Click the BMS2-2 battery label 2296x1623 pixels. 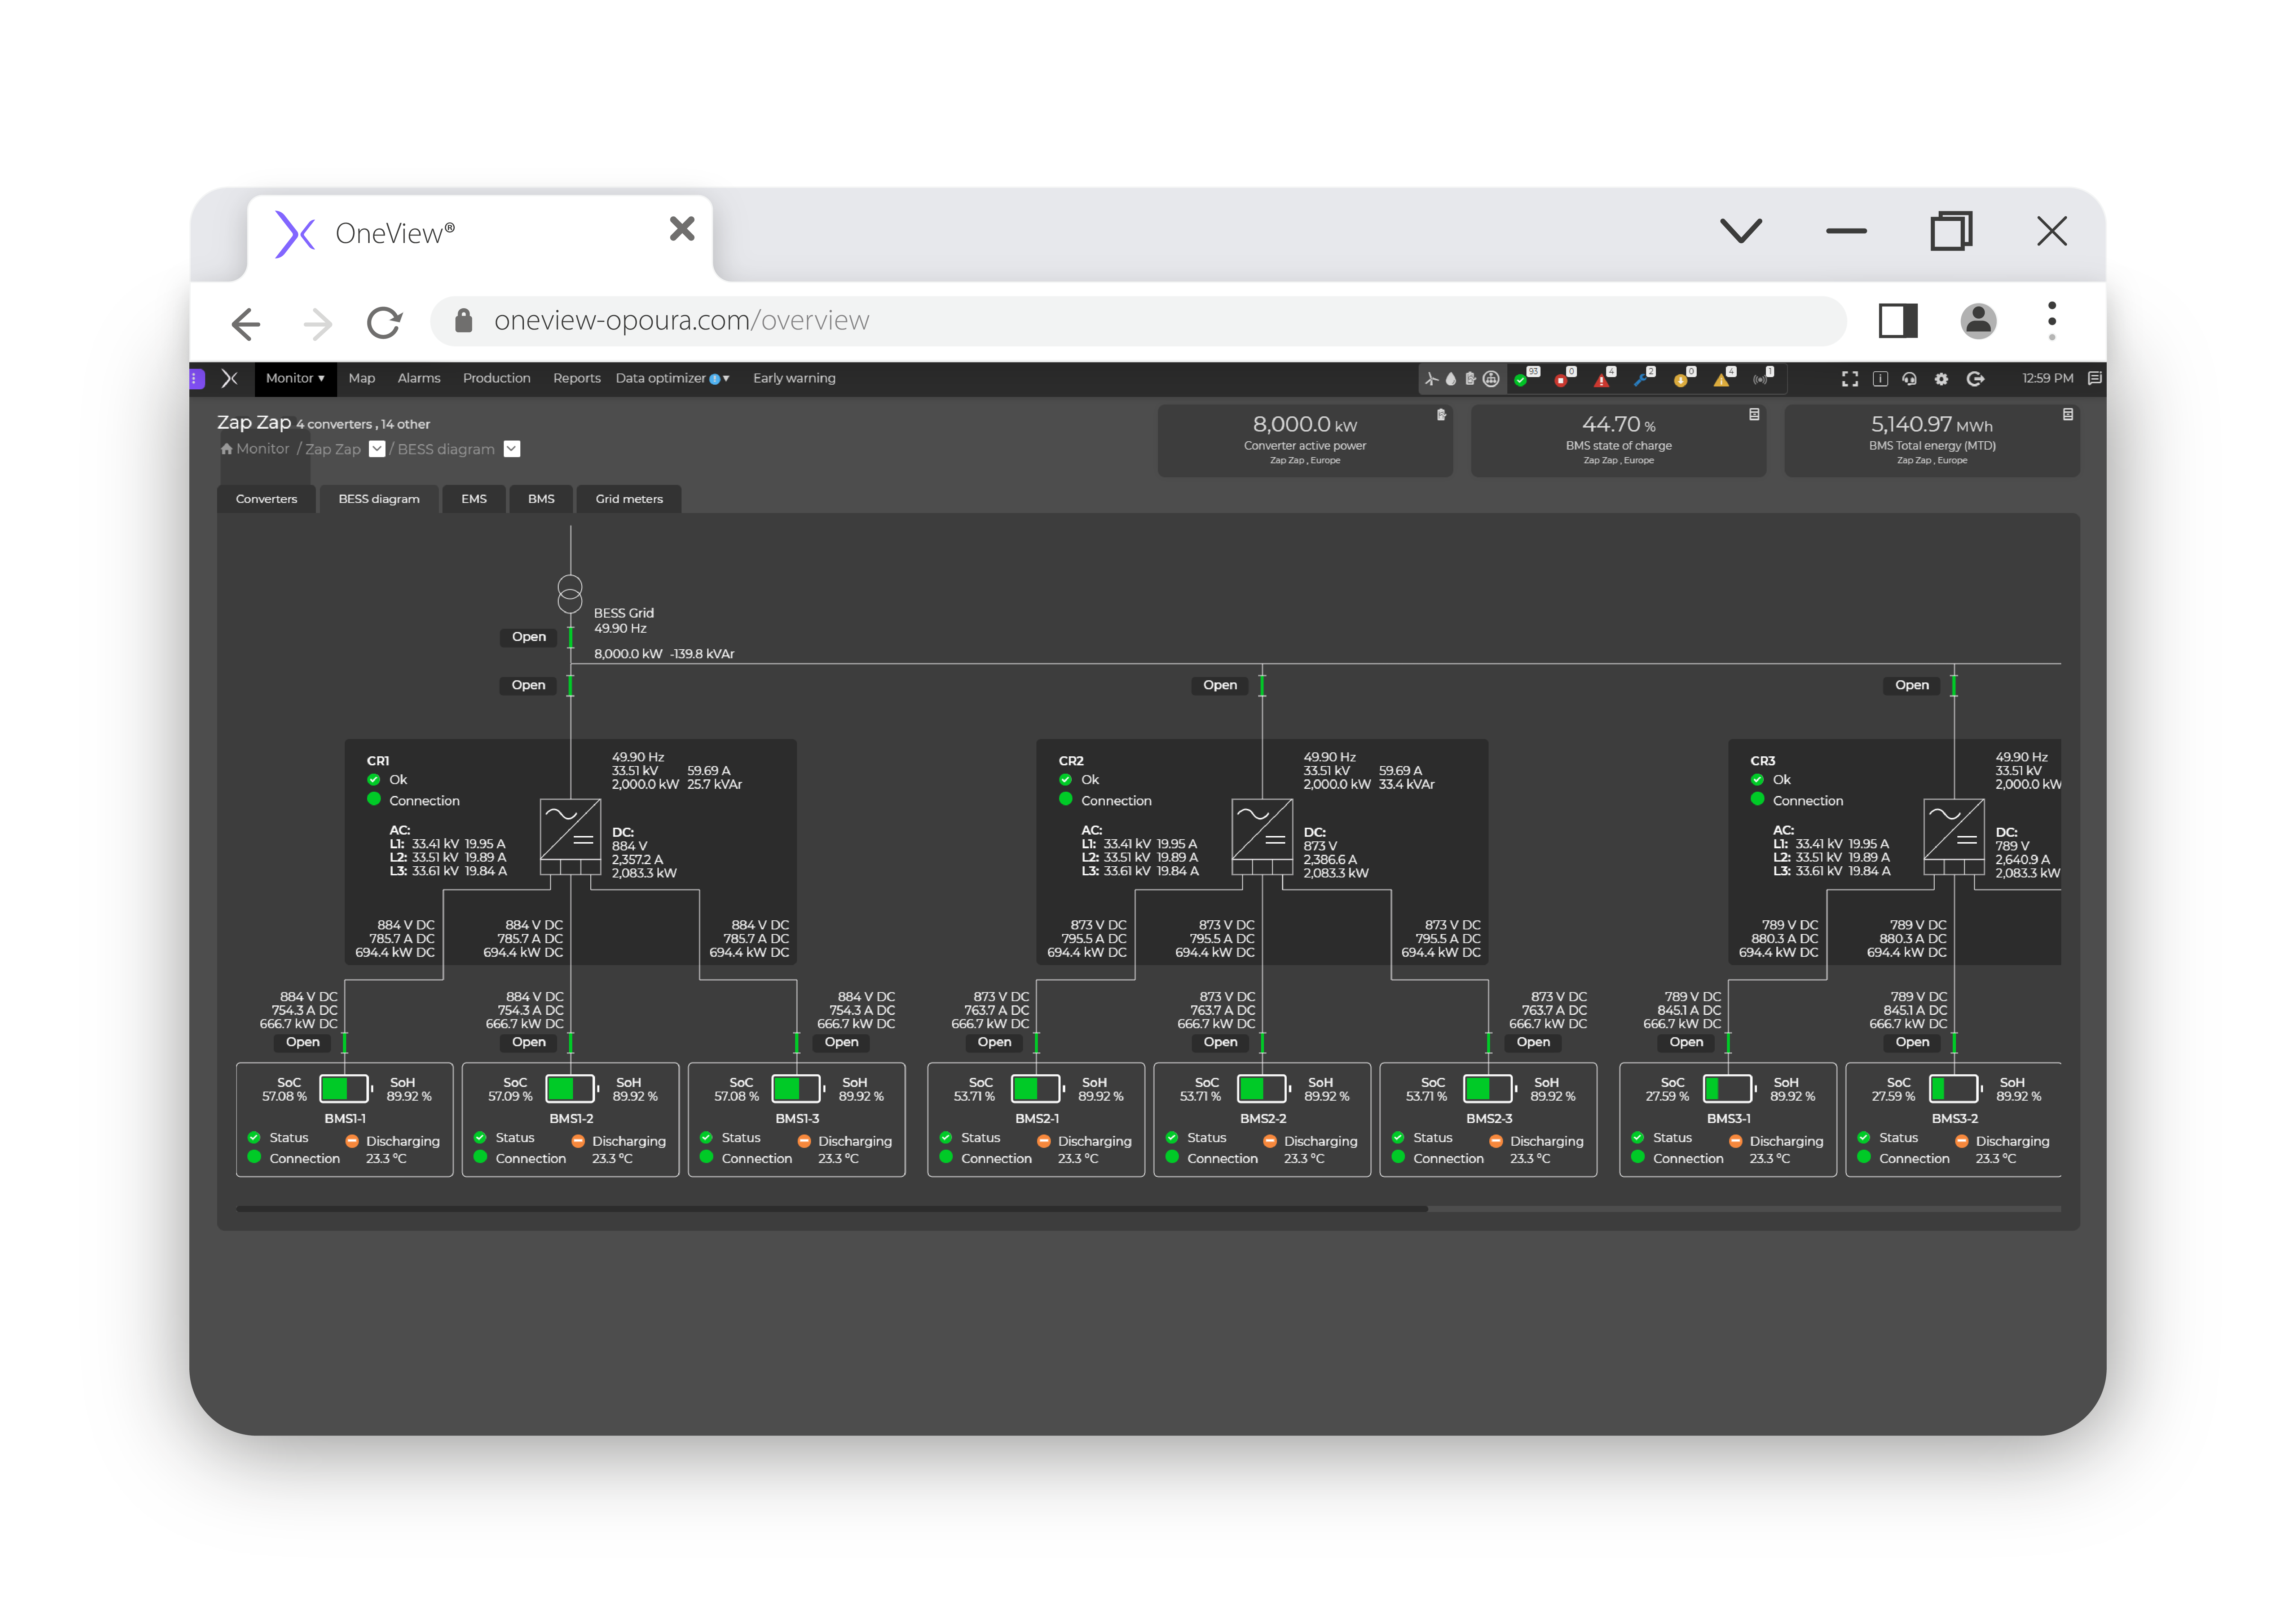tap(1262, 1119)
